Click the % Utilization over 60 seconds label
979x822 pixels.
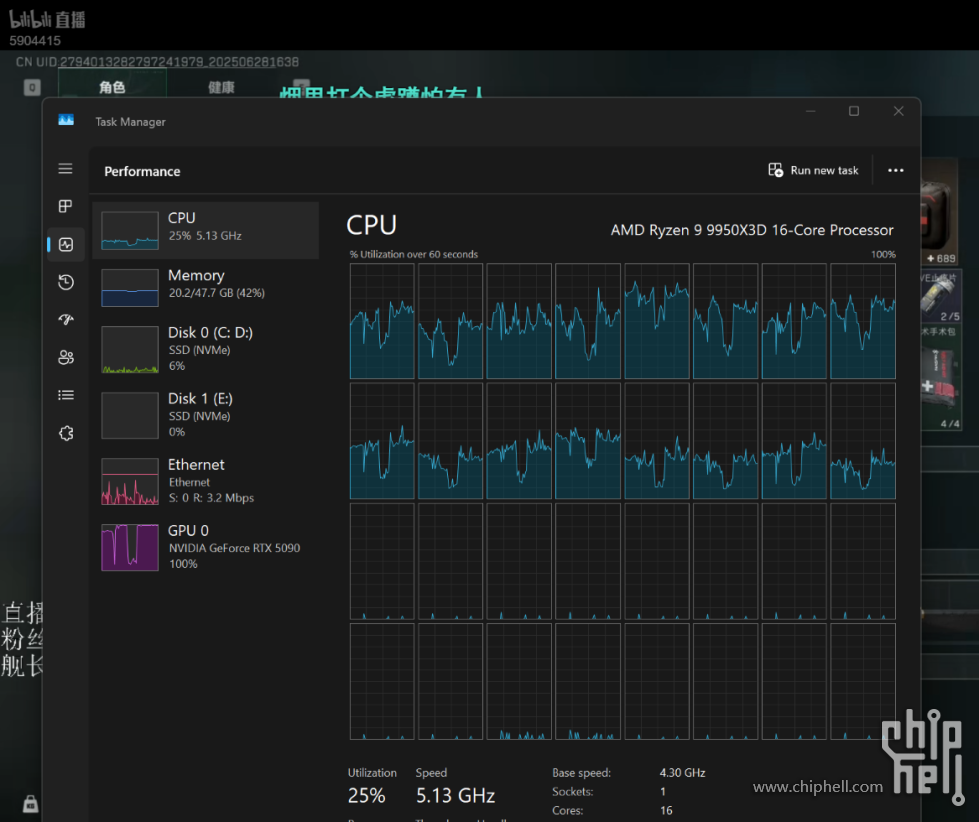(x=414, y=254)
